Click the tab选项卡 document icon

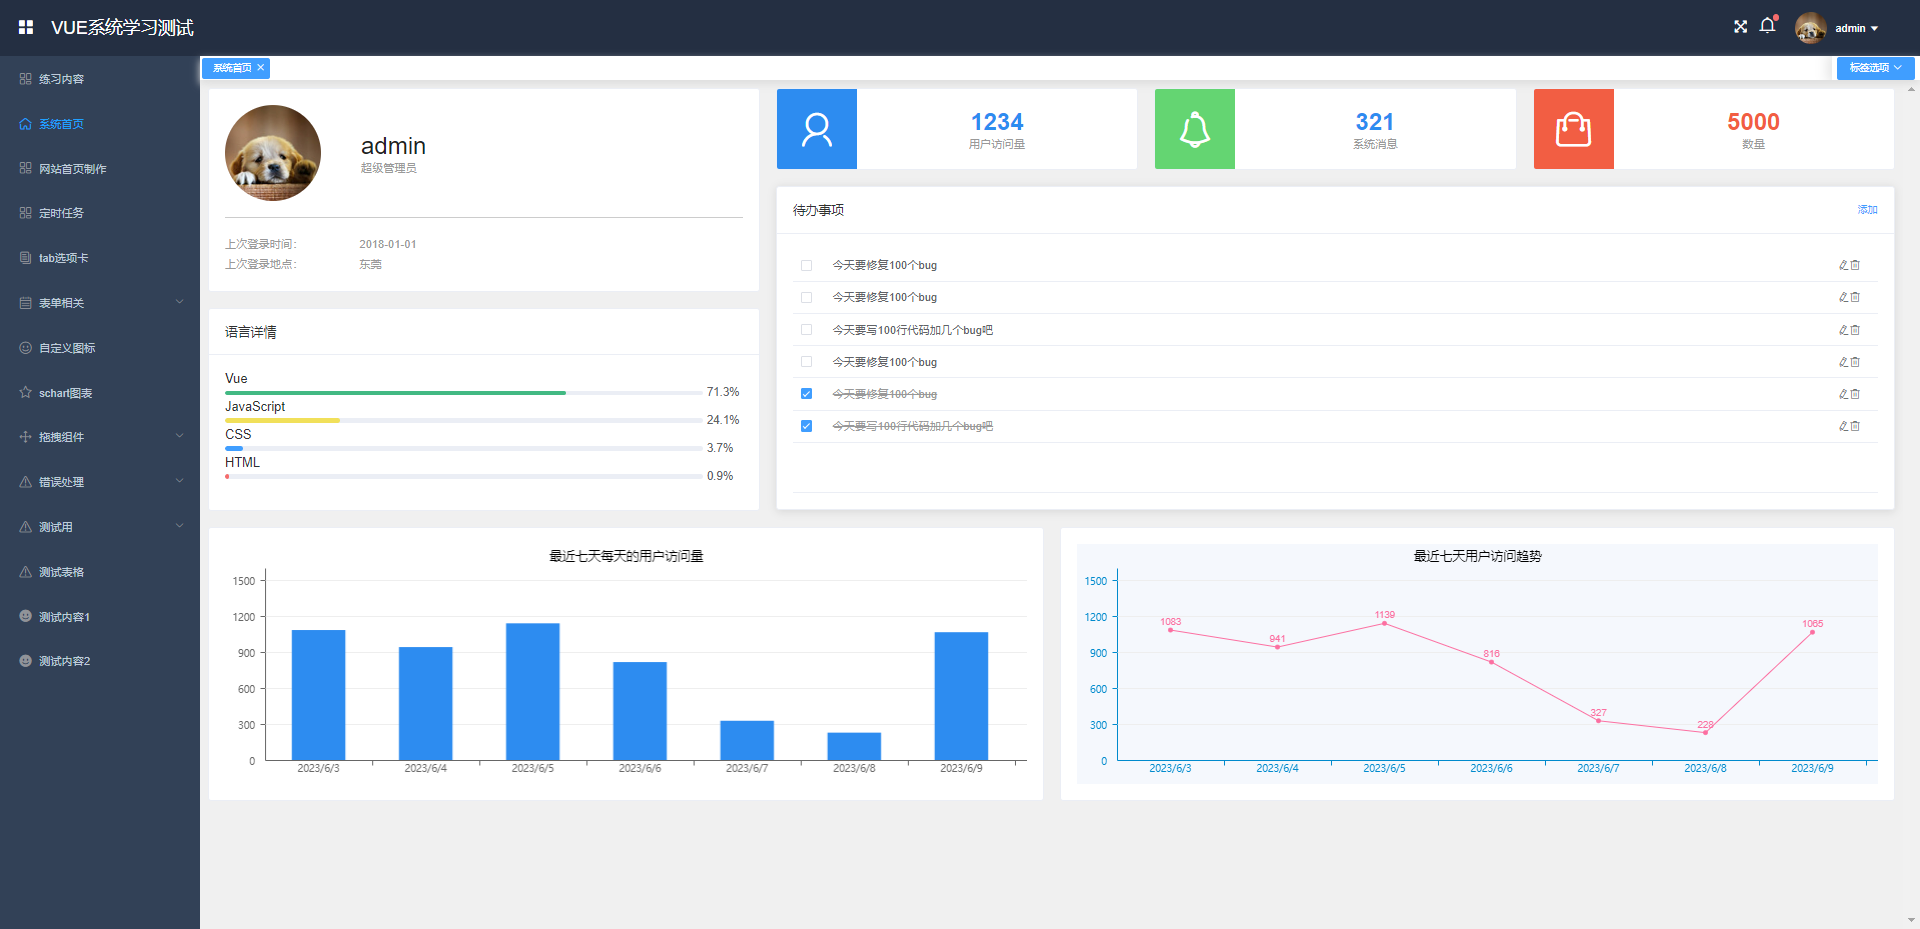26,258
